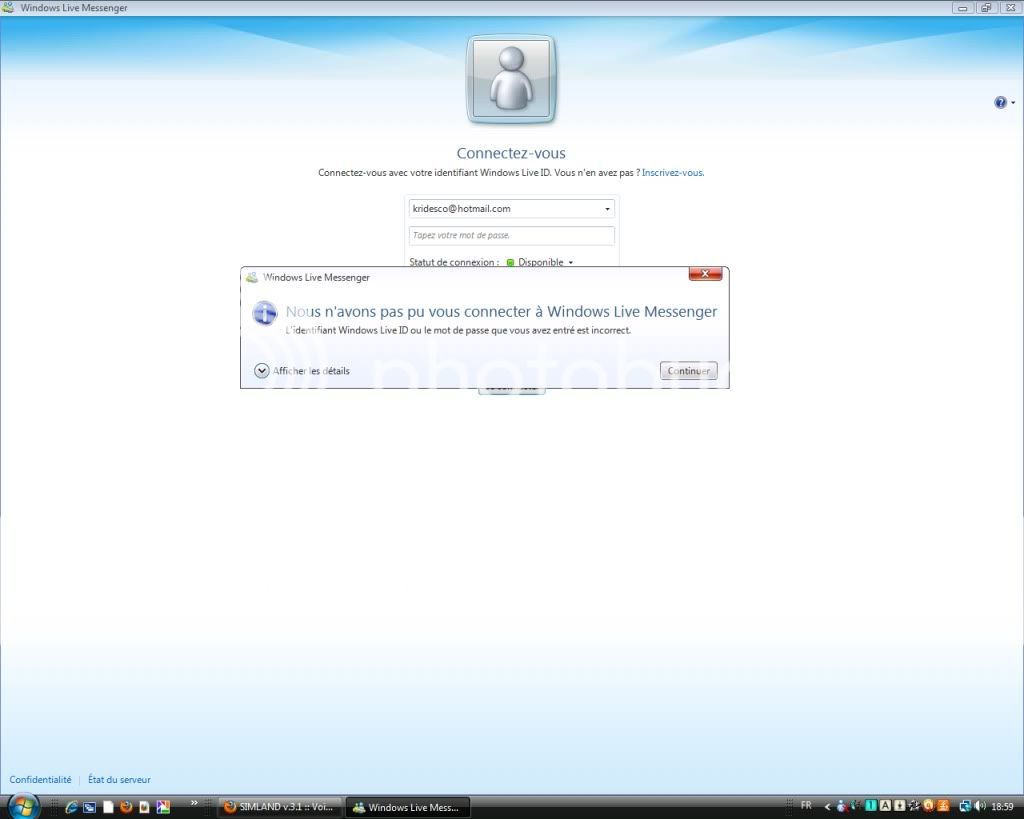Open the network connection tray icon
The image size is (1024, 819).
(965, 807)
